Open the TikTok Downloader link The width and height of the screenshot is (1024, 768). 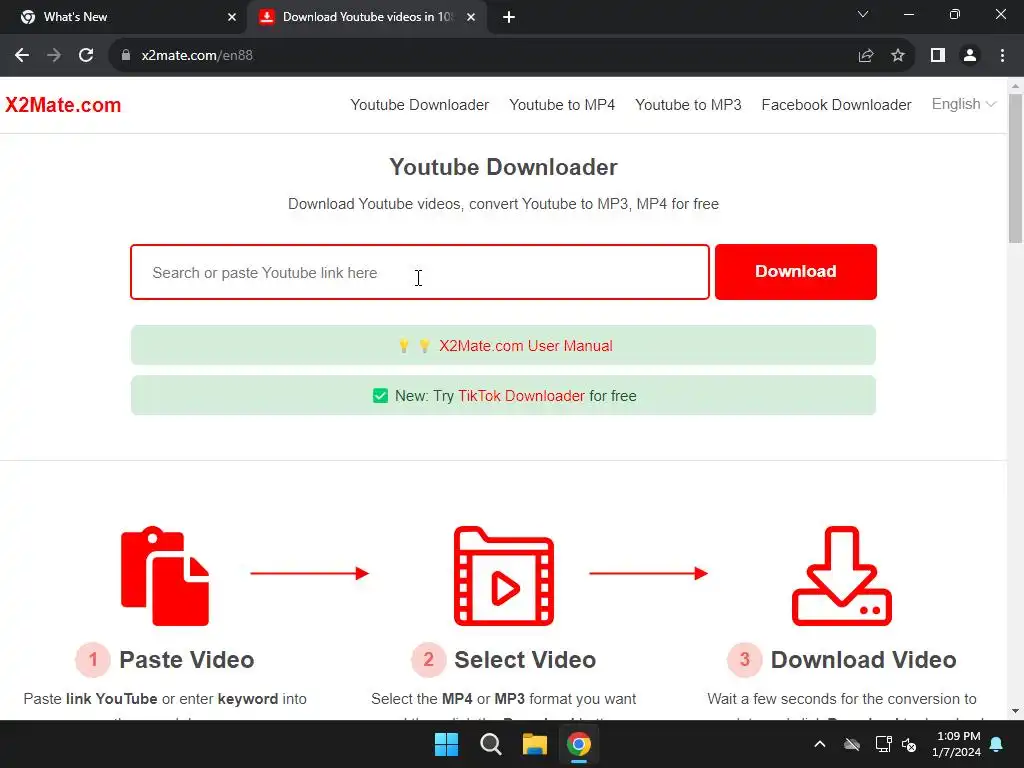pos(521,396)
